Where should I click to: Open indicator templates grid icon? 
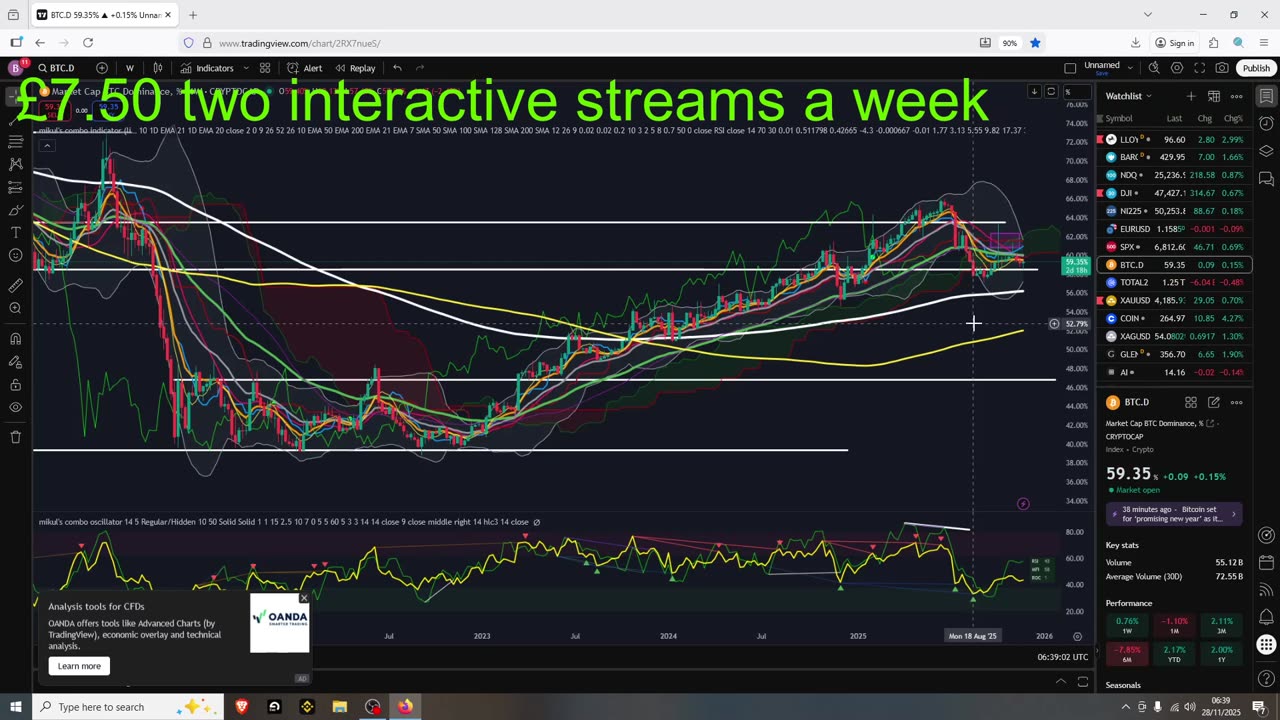(265, 68)
